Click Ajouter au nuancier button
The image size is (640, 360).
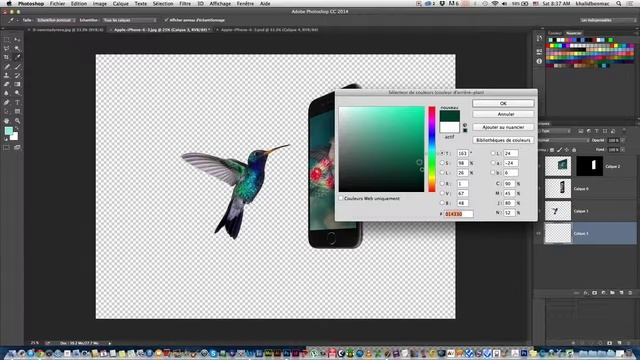coord(503,127)
